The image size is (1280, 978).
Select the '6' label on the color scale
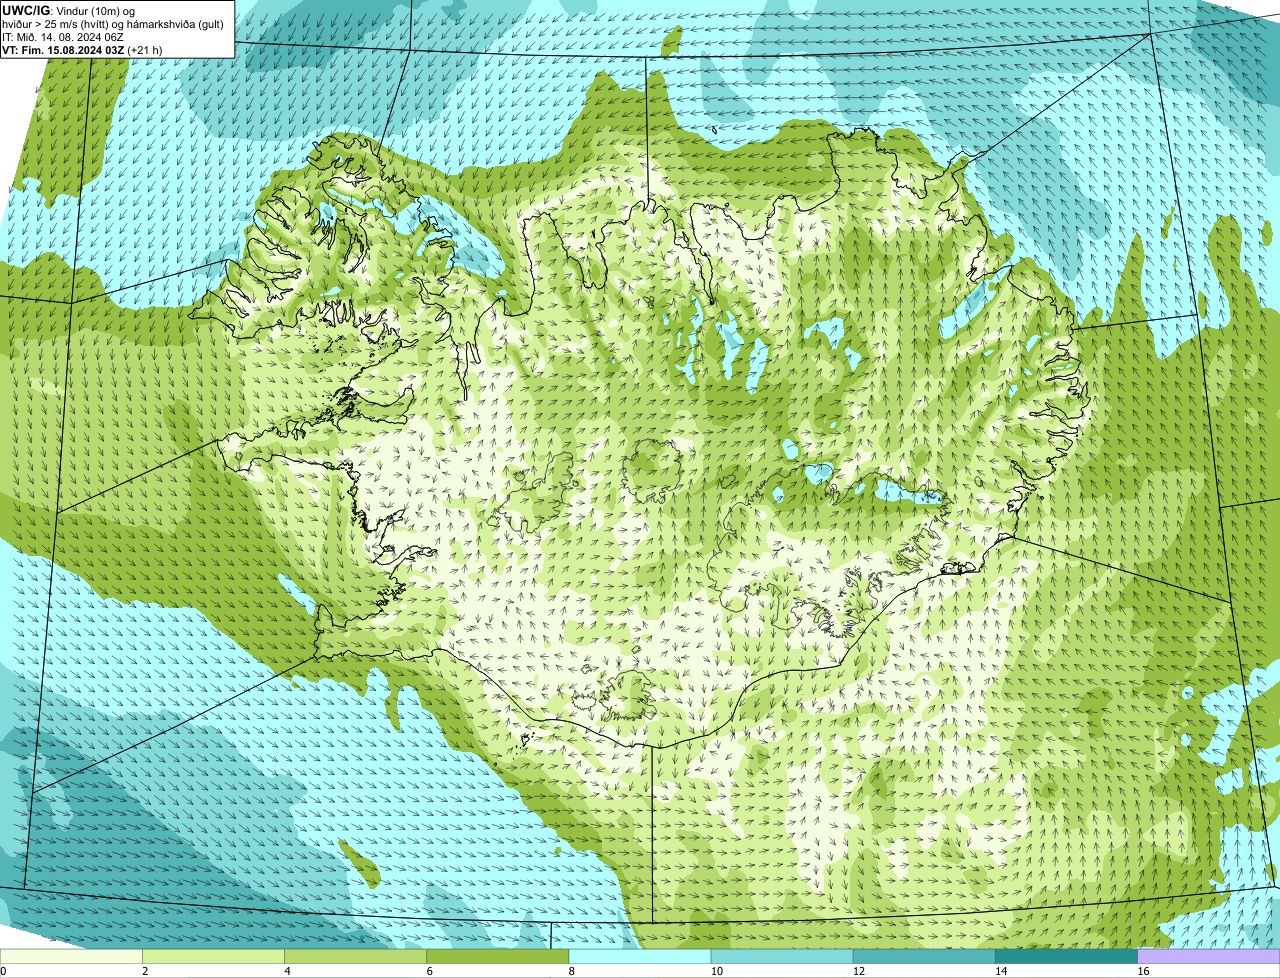(x=430, y=971)
